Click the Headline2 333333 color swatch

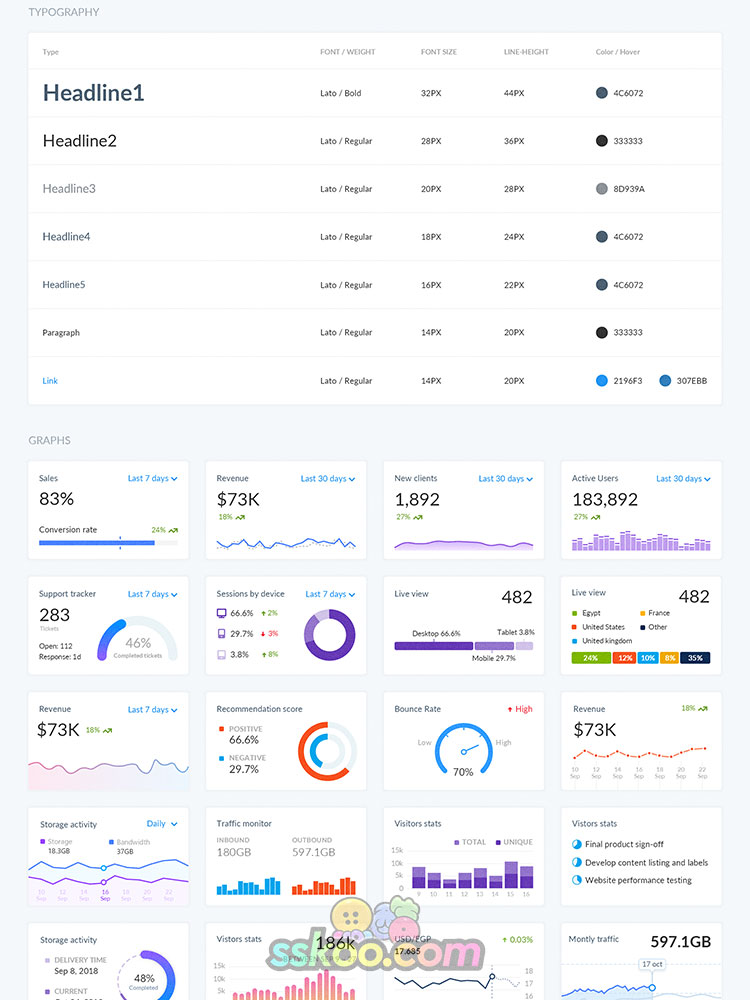coord(601,140)
